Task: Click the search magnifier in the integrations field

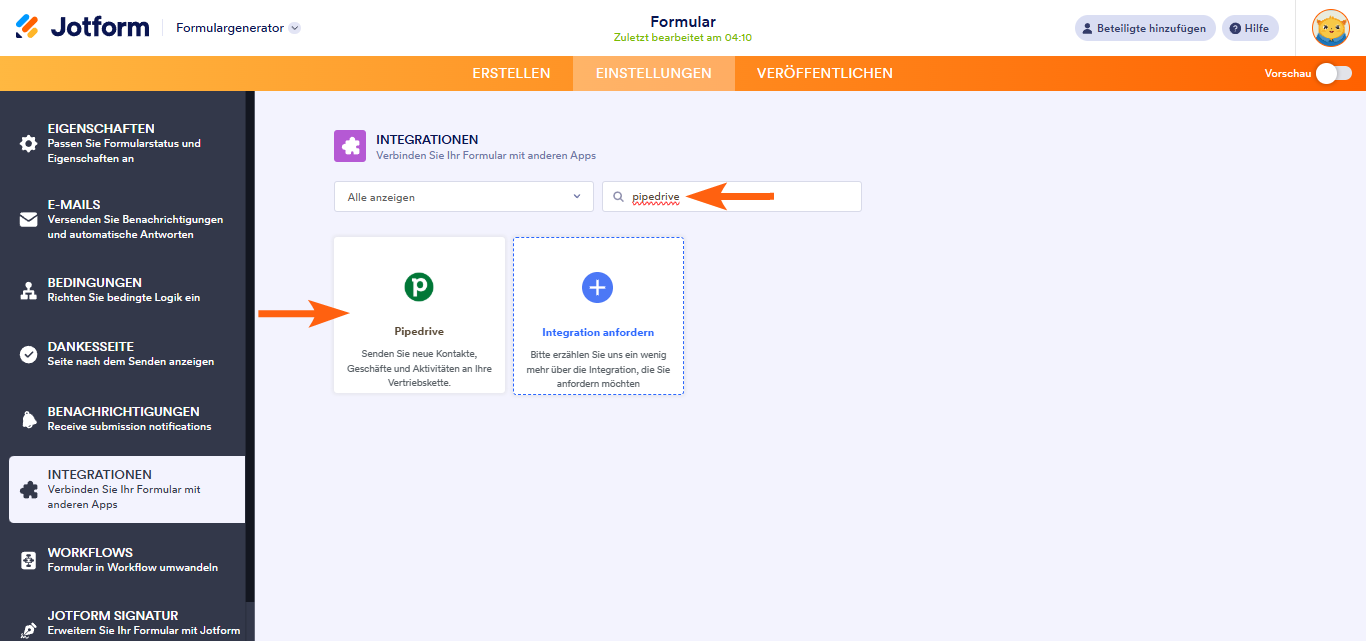Action: (617, 196)
